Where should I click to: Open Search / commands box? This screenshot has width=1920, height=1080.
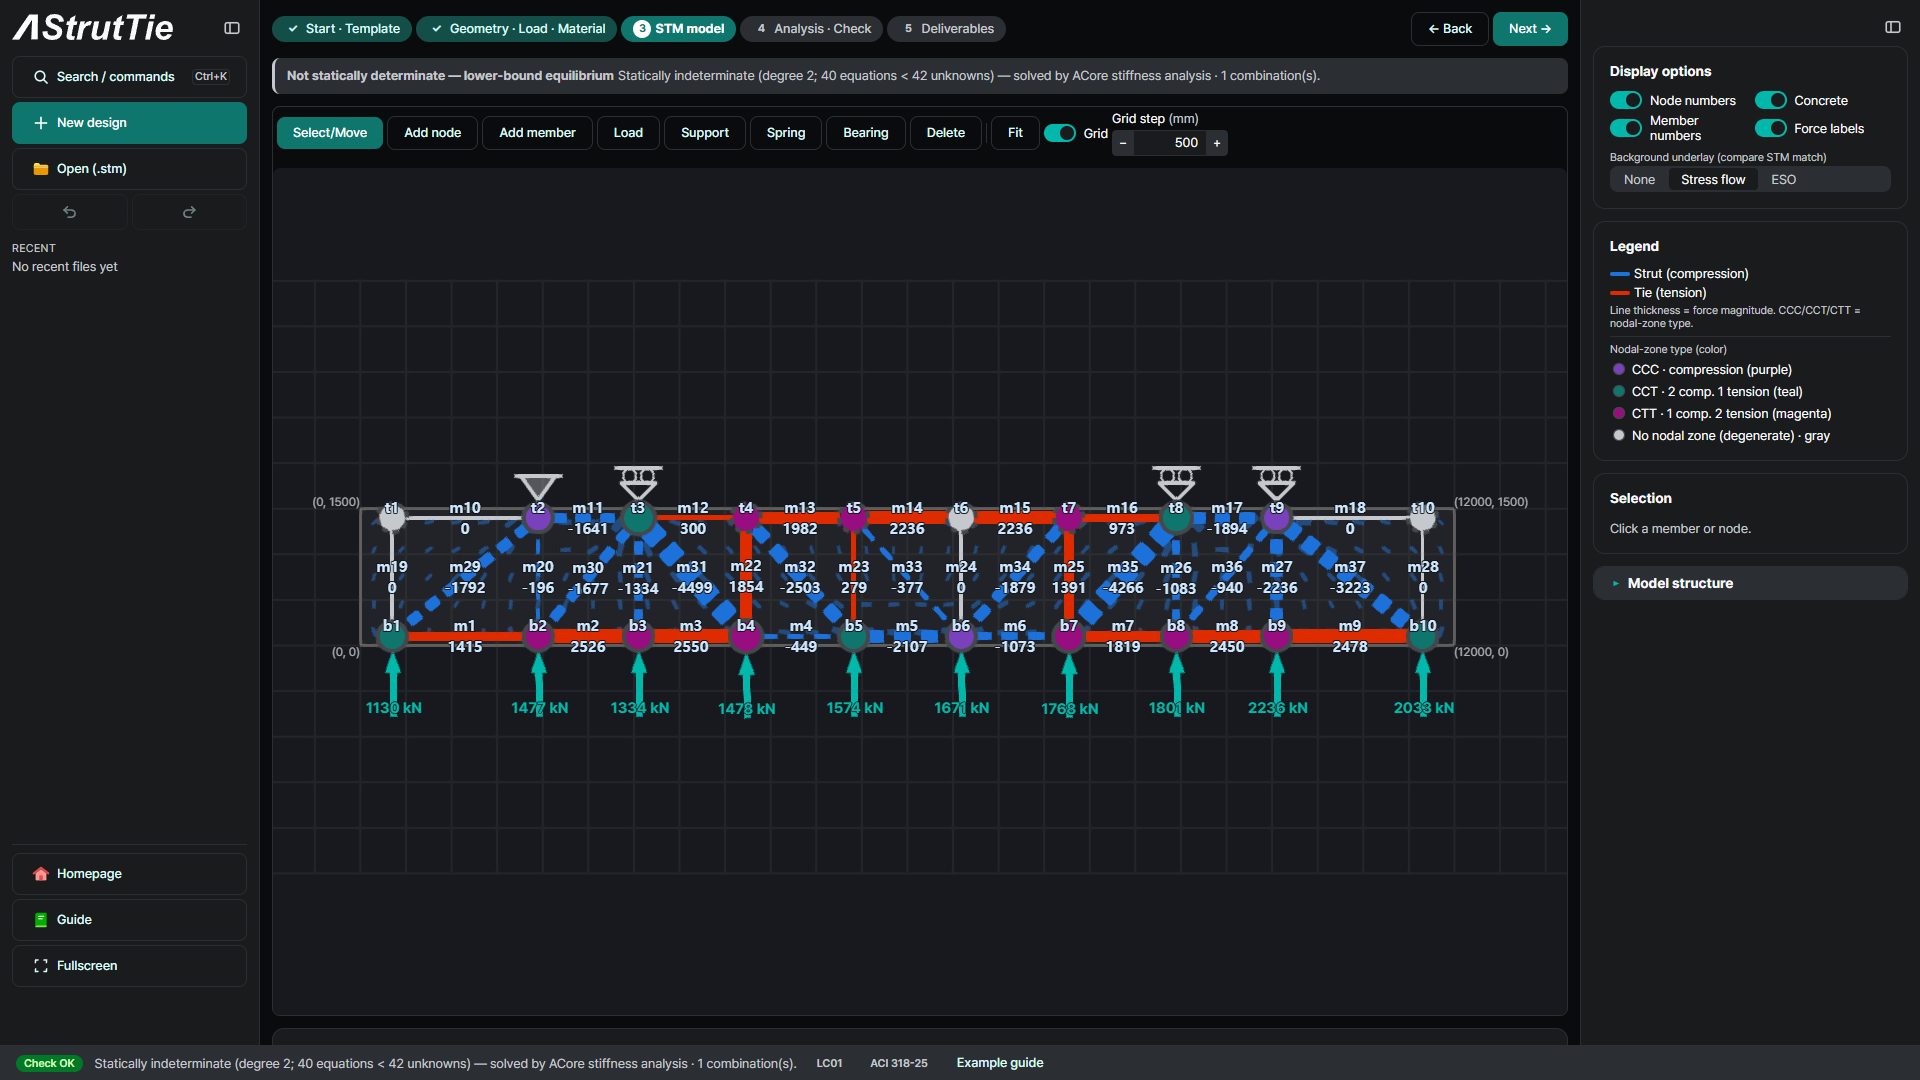129,76
